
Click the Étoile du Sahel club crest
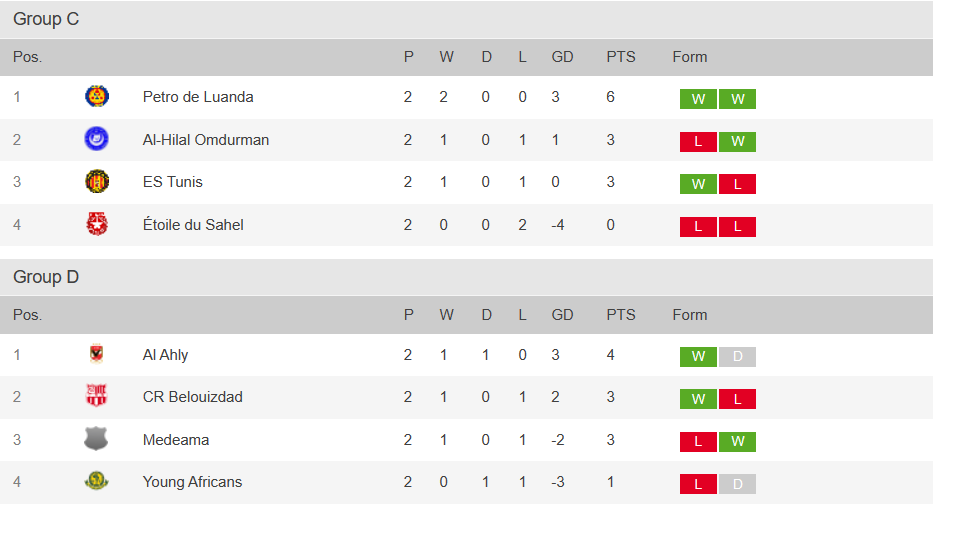pos(97,224)
